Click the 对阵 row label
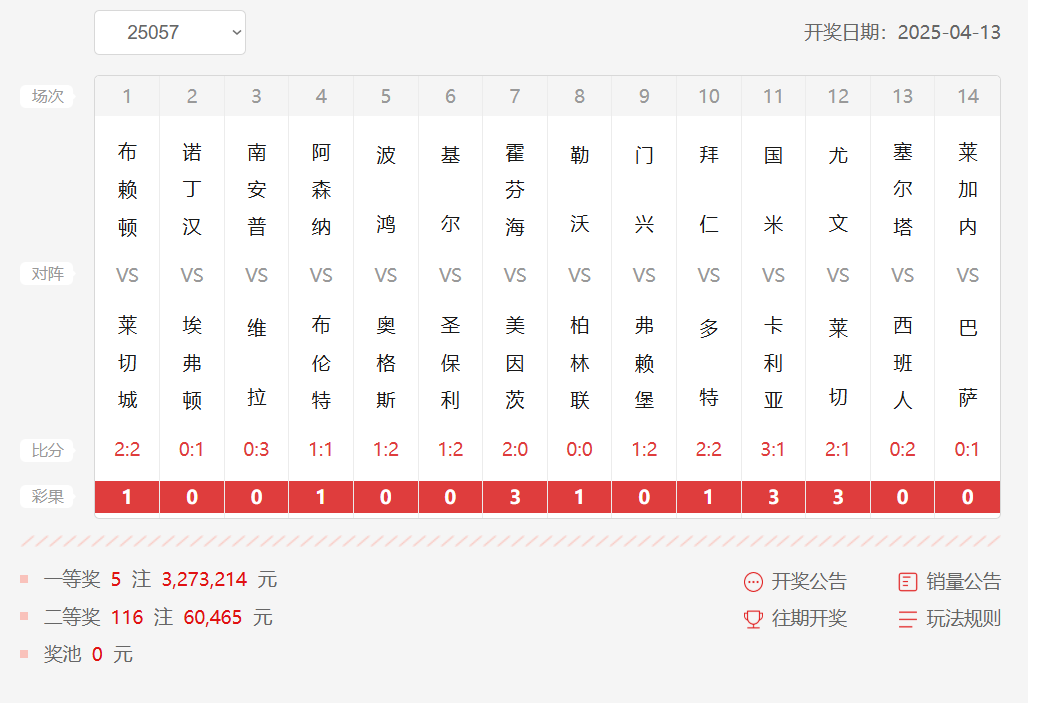1039x703 pixels. click(x=47, y=274)
